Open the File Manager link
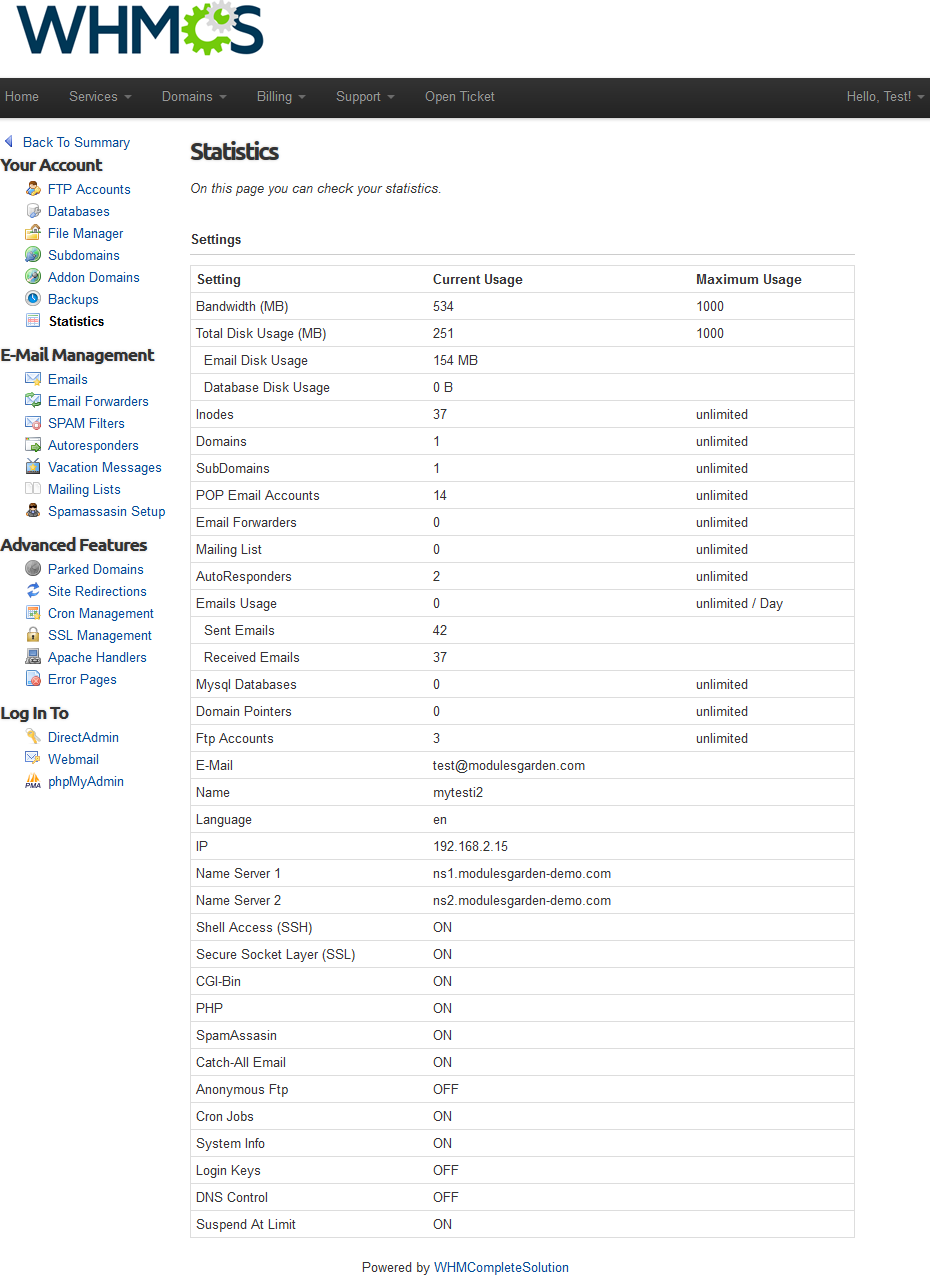930x1278 pixels. pyautogui.click(x=86, y=233)
